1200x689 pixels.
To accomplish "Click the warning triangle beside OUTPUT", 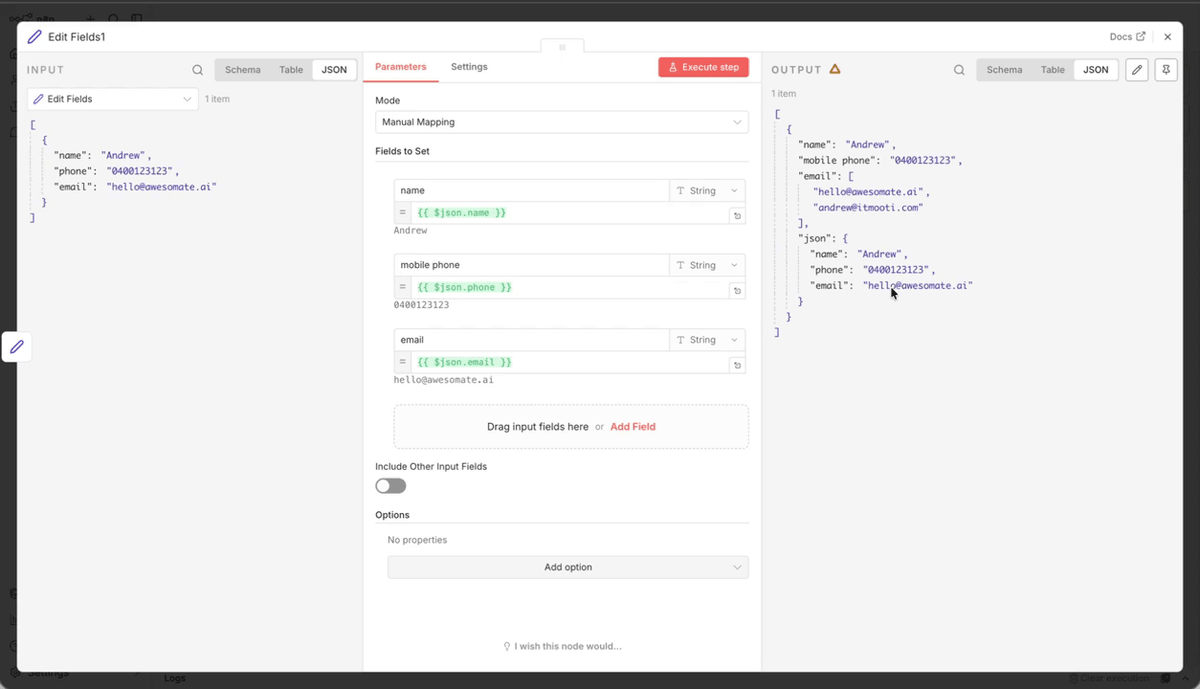I will [x=838, y=69].
